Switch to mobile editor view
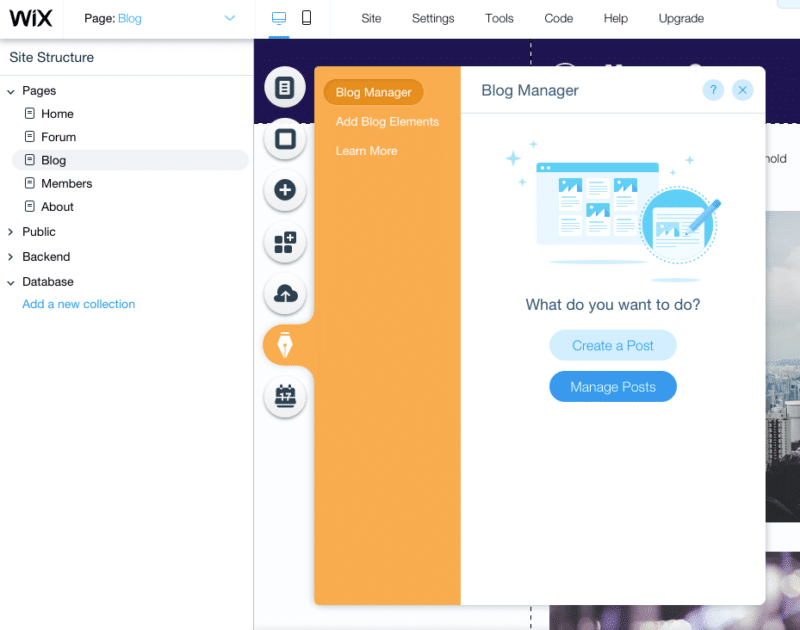The image size is (800, 630). (306, 18)
